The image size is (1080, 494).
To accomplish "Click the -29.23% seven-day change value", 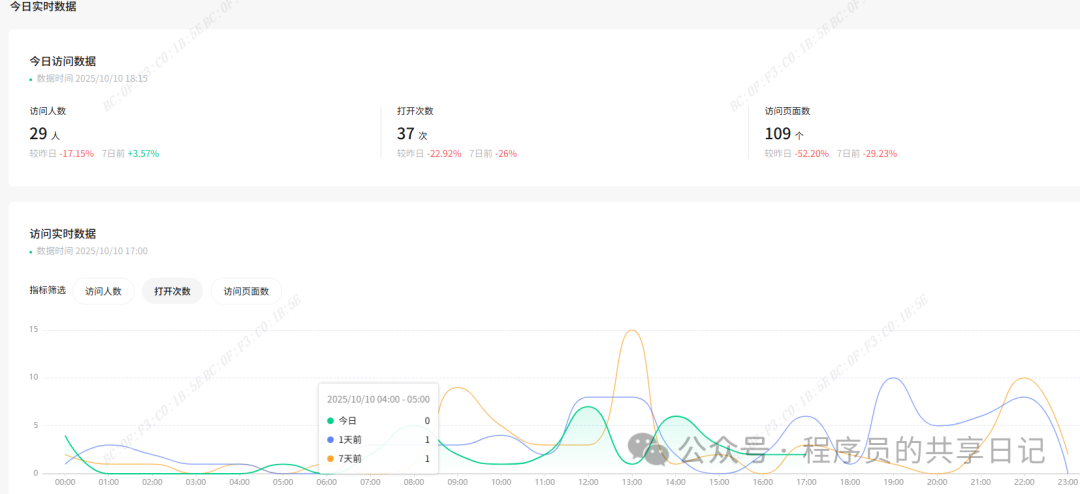I will 880,154.
